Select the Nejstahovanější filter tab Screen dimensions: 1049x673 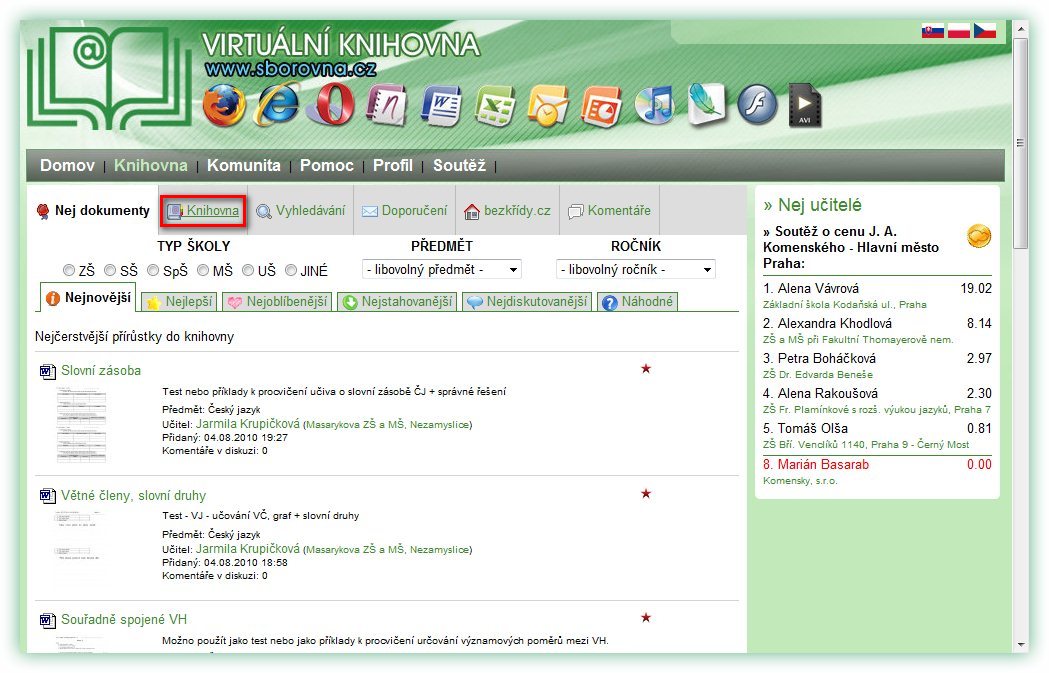[398, 302]
